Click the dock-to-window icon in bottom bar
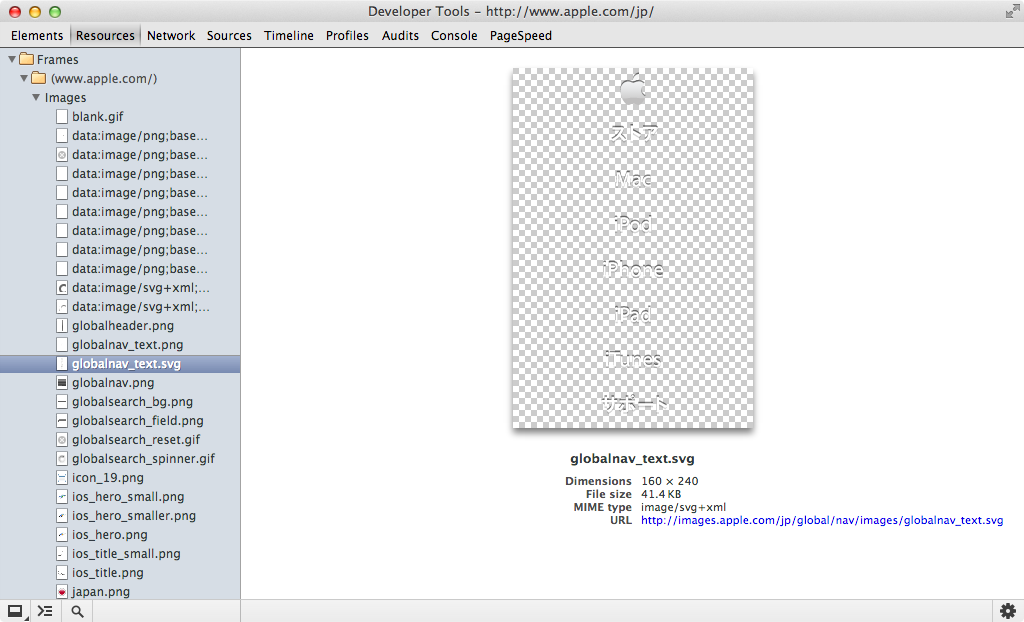Image resolution: width=1024 pixels, height=622 pixels. tap(15, 612)
